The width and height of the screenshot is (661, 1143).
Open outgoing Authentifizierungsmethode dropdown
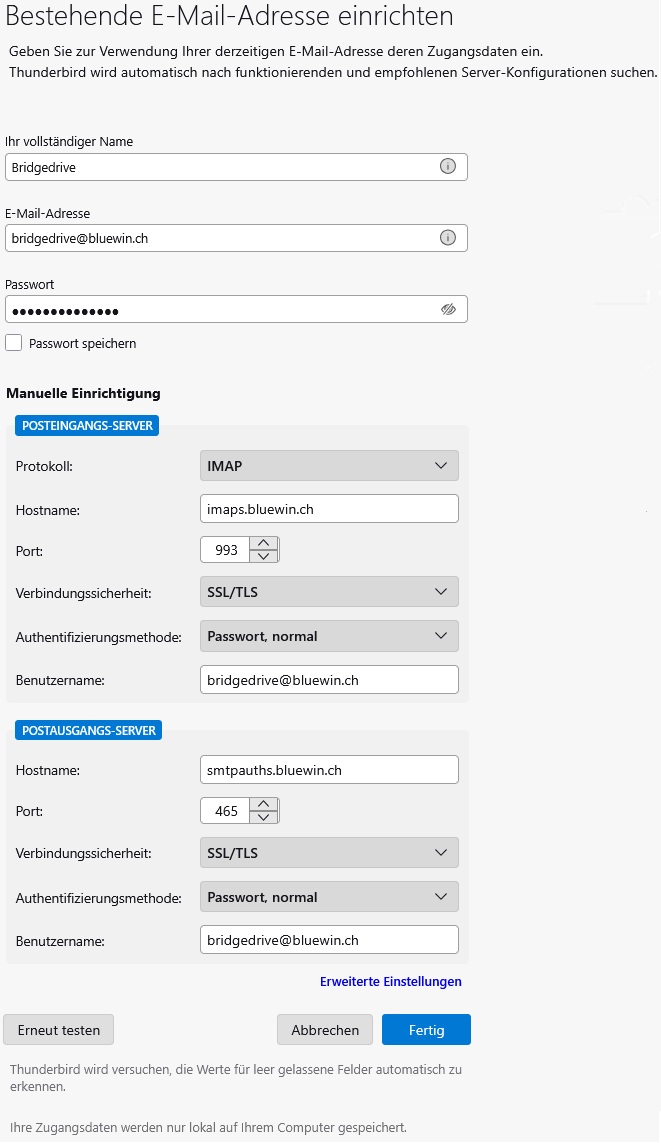pyautogui.click(x=329, y=897)
